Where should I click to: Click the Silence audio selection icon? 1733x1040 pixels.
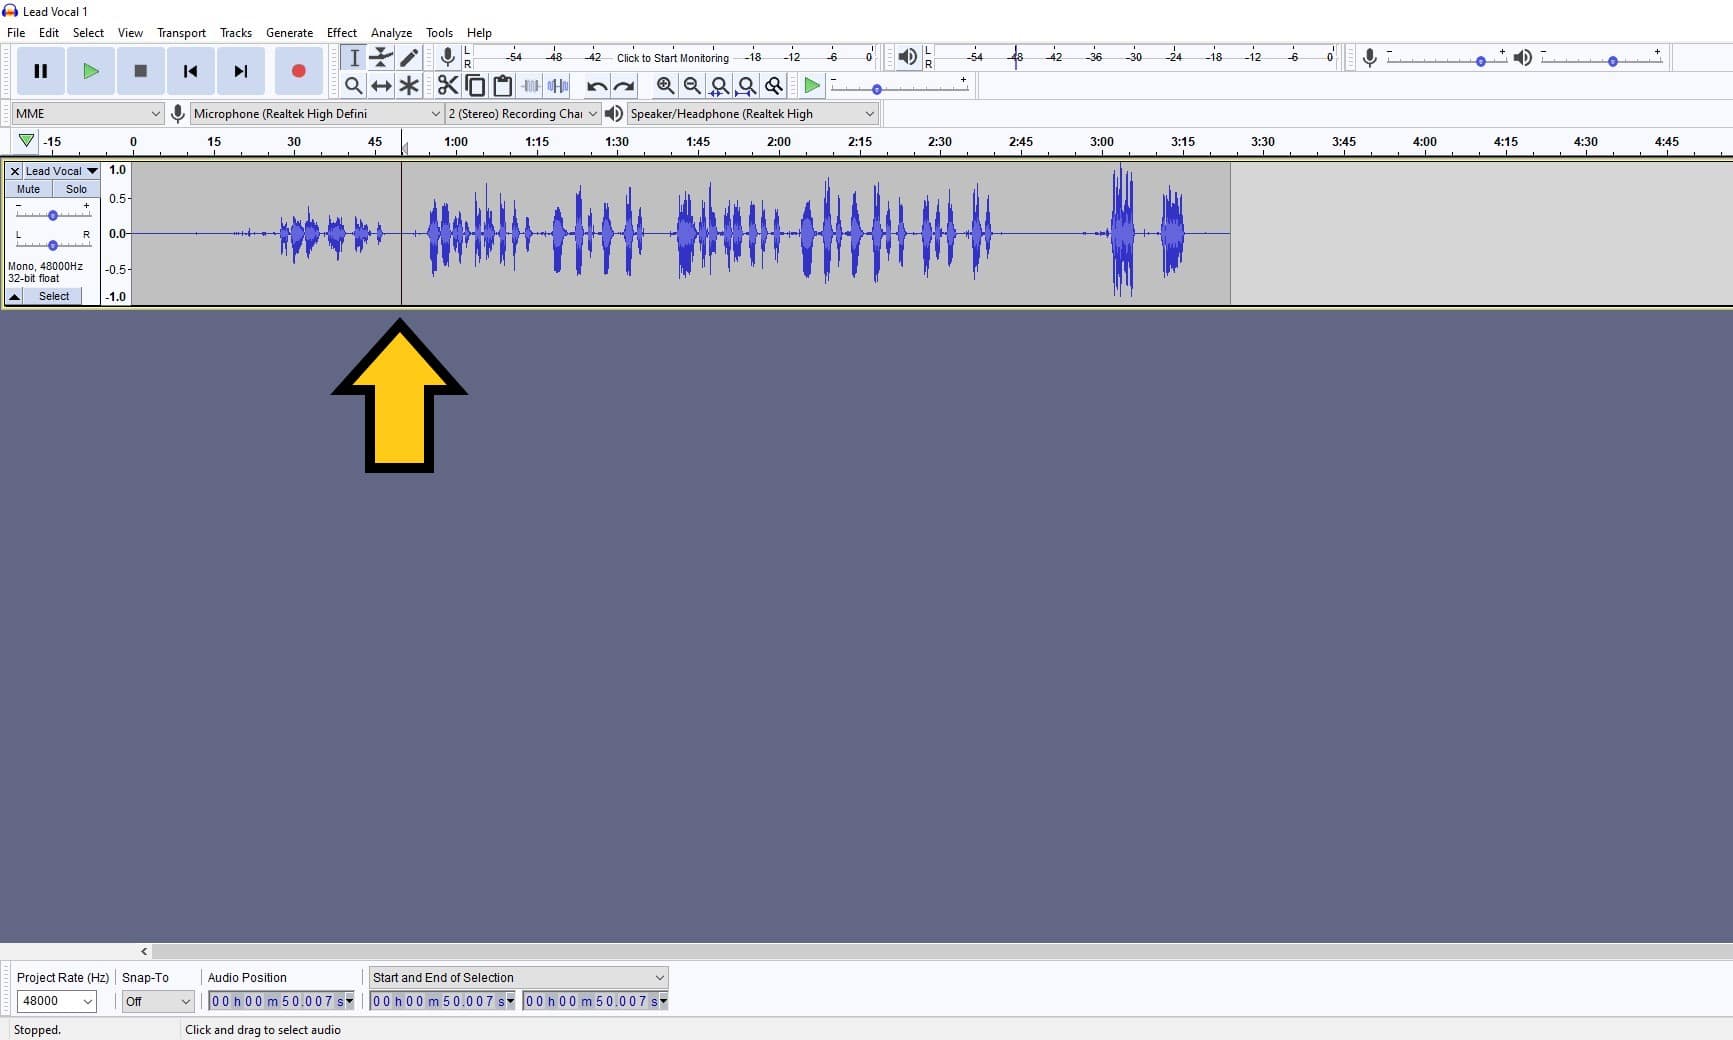[558, 86]
